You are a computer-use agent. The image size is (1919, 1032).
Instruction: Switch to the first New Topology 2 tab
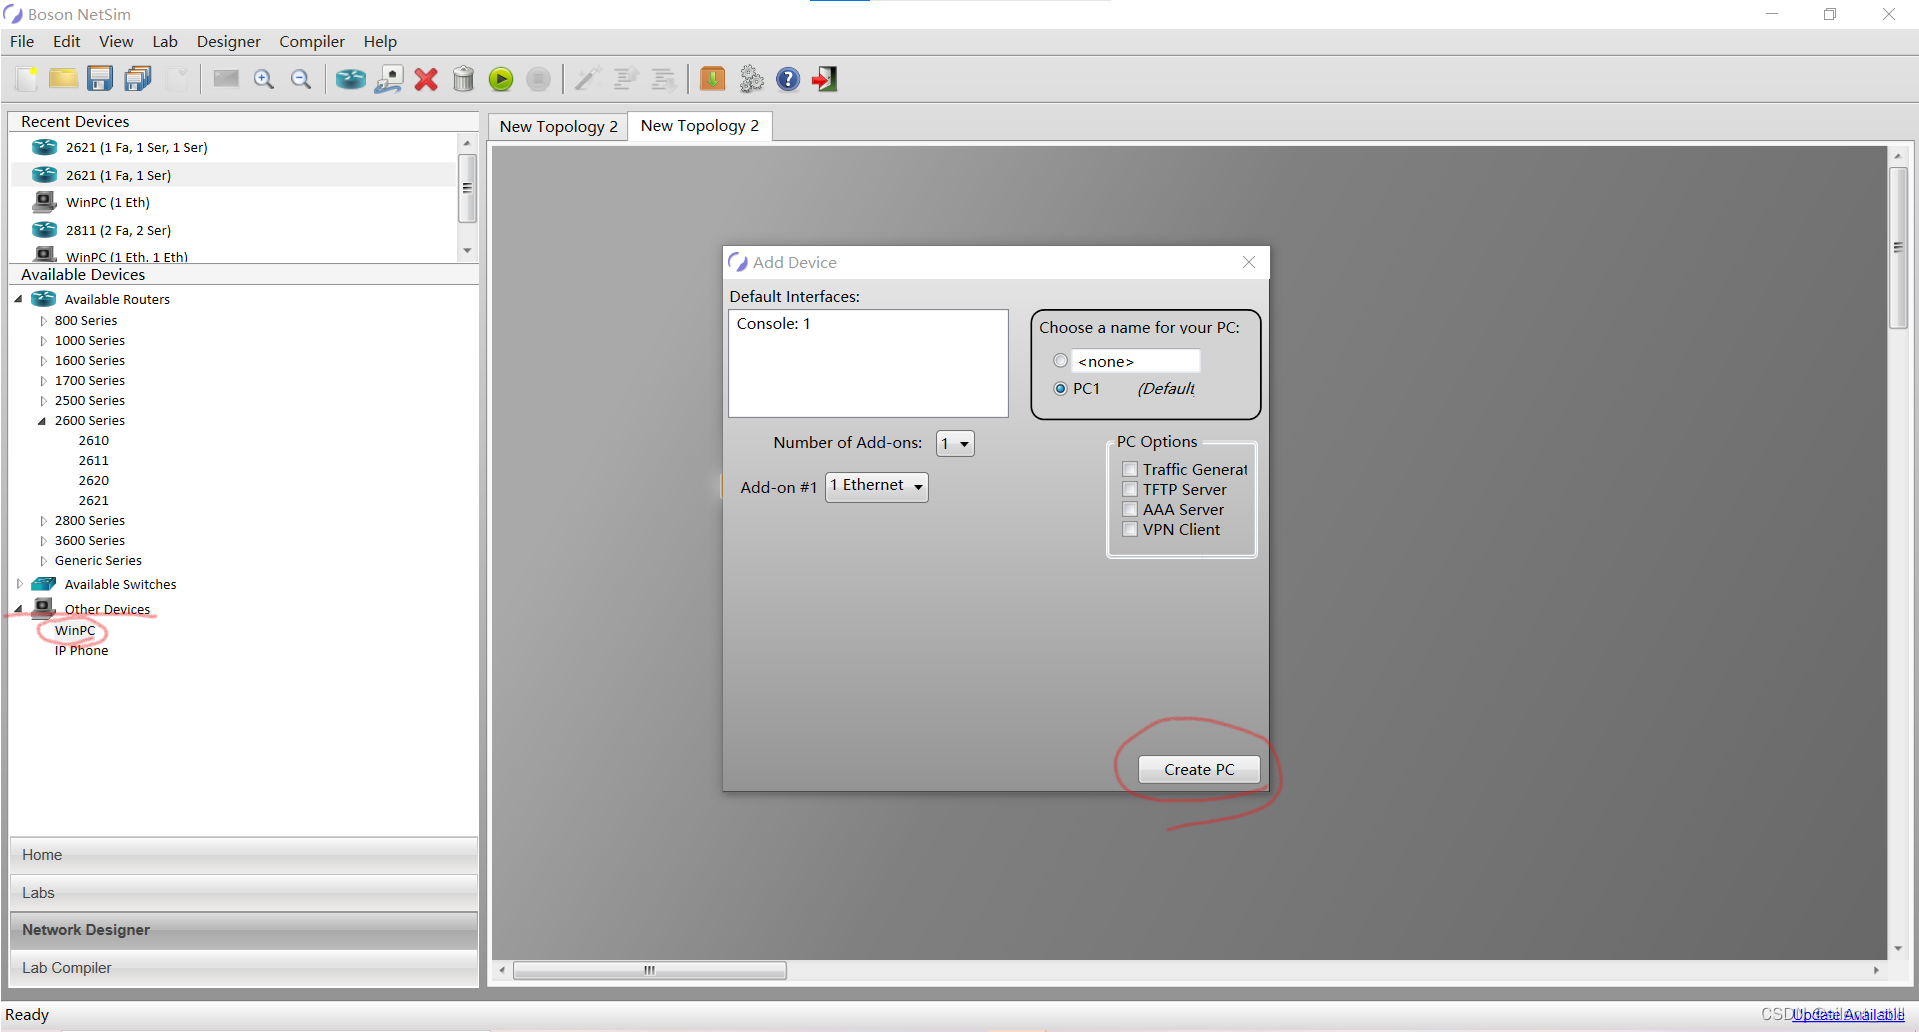coord(558,126)
